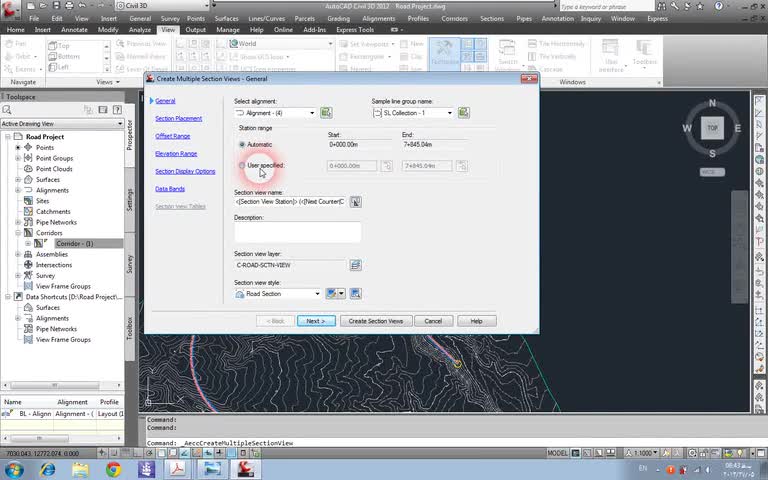
Task: Open the Sections menu
Action: (492, 19)
